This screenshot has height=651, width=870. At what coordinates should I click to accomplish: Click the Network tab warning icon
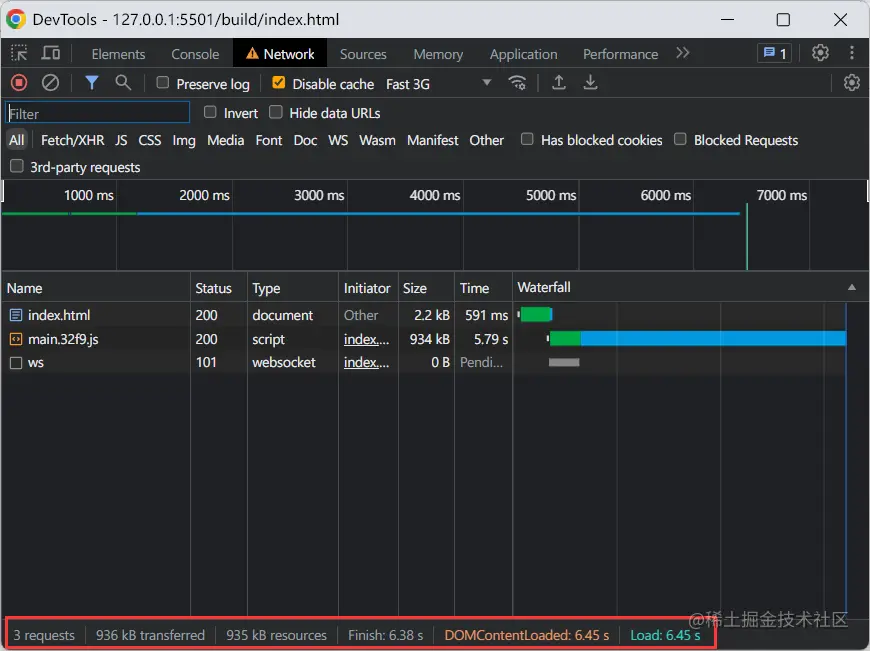point(252,53)
